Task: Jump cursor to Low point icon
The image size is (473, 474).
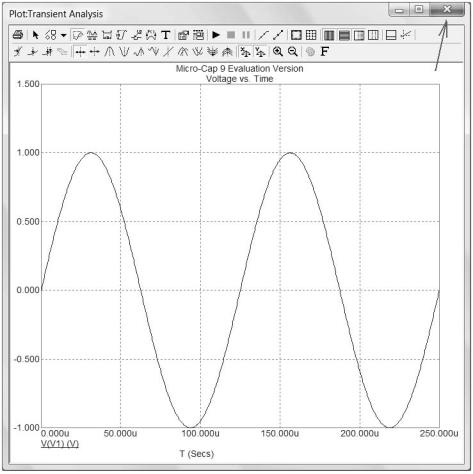Action: (x=153, y=51)
